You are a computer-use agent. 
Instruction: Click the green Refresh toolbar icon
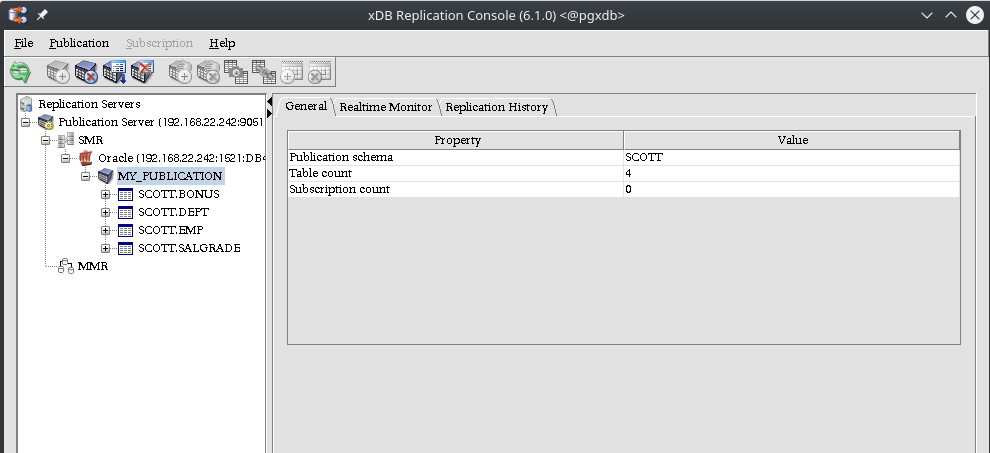(x=21, y=72)
